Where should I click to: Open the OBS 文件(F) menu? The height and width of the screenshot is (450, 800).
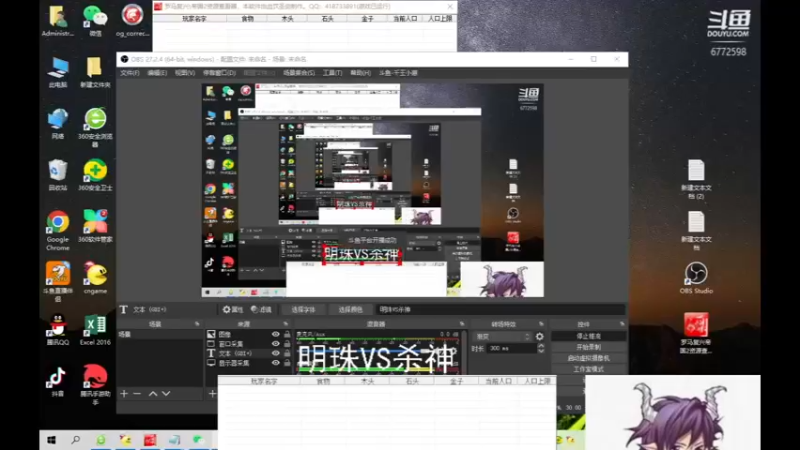130,73
